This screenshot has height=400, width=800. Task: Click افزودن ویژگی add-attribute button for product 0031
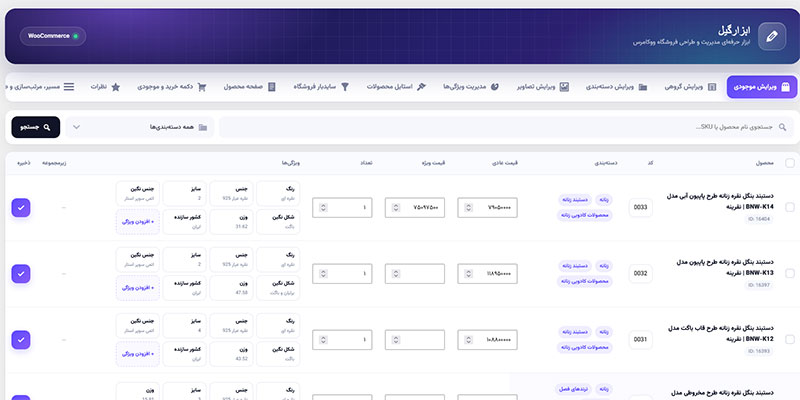[x=138, y=354]
